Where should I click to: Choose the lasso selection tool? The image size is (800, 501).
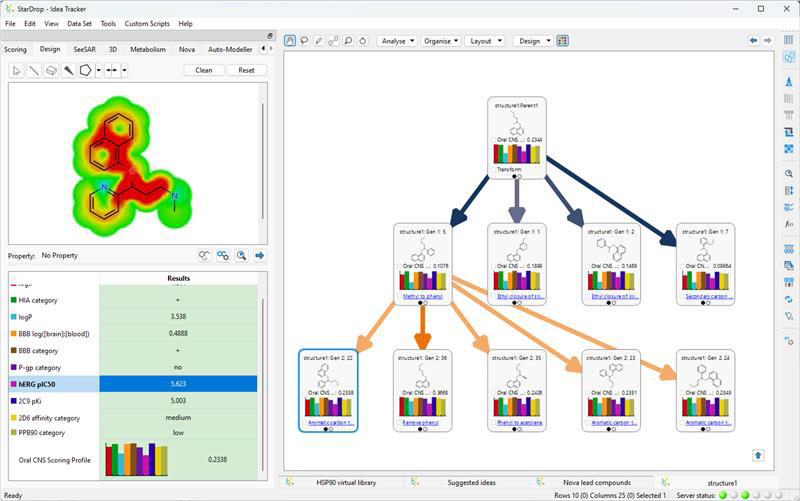(x=305, y=41)
